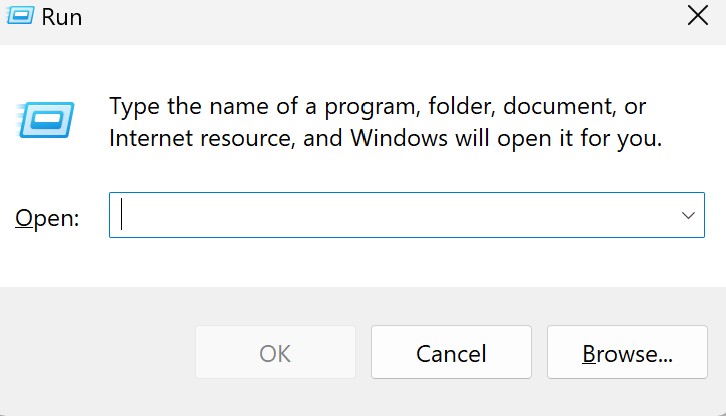Click the word "document" in the description
The height and width of the screenshot is (416, 726).
pos(559,107)
